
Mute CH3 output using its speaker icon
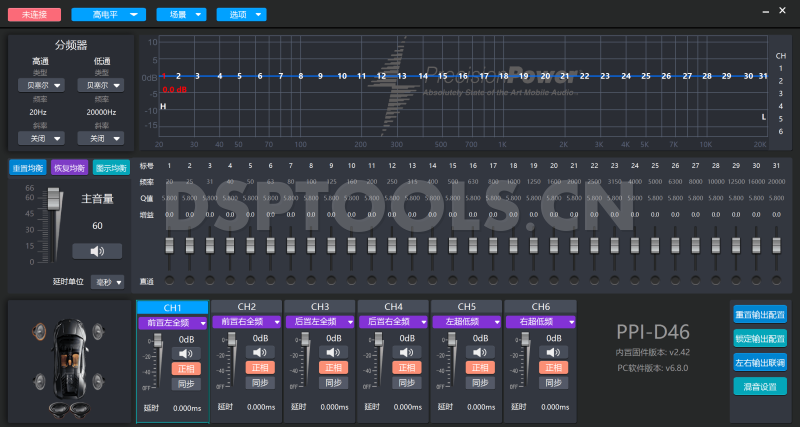(x=333, y=353)
